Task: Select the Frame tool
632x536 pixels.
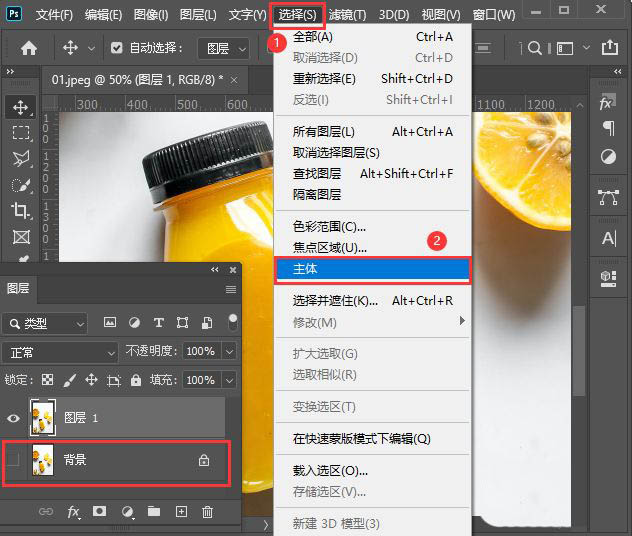Action: (x=21, y=237)
